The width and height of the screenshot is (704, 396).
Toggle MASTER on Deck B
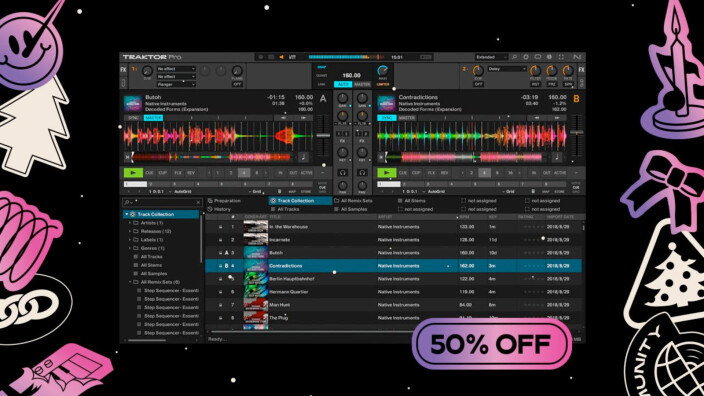click(x=407, y=118)
